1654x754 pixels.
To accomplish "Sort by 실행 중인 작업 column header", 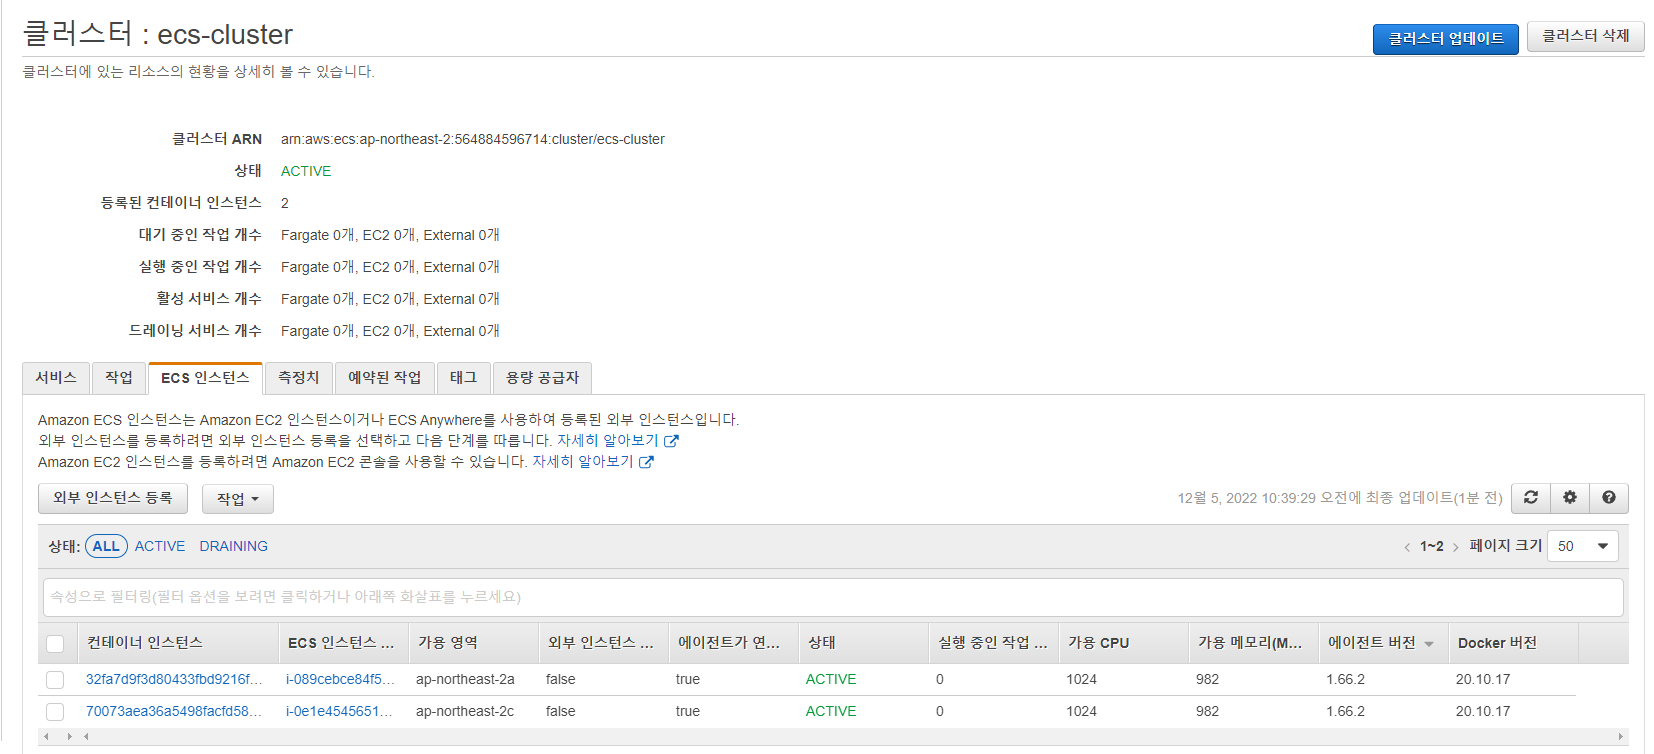I will [993, 643].
